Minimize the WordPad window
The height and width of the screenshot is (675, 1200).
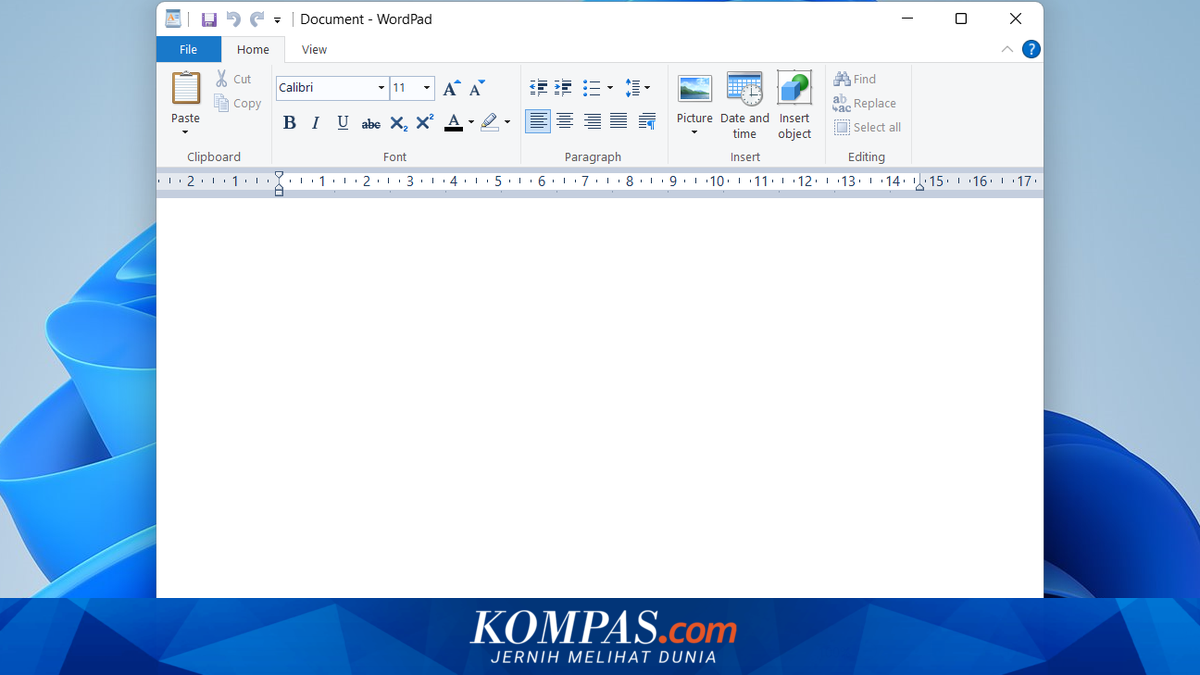[x=907, y=19]
